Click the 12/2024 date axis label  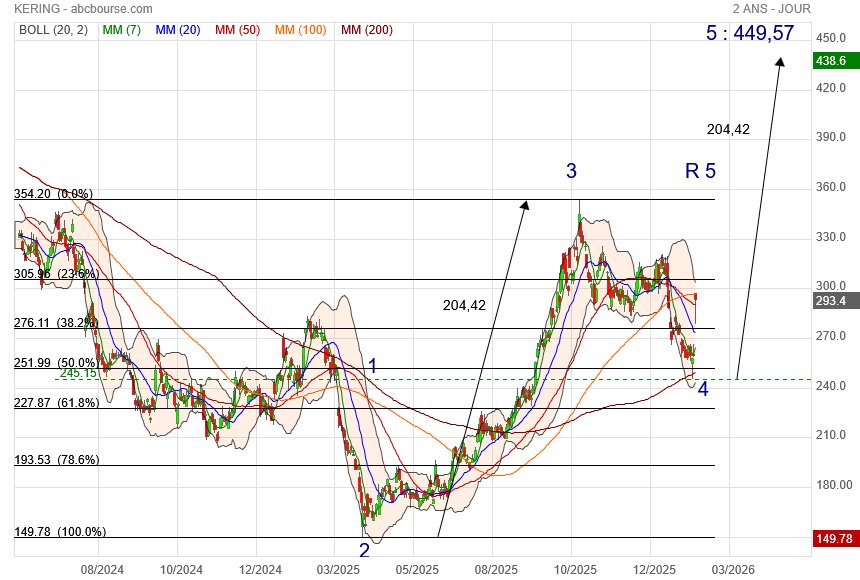click(x=260, y=570)
